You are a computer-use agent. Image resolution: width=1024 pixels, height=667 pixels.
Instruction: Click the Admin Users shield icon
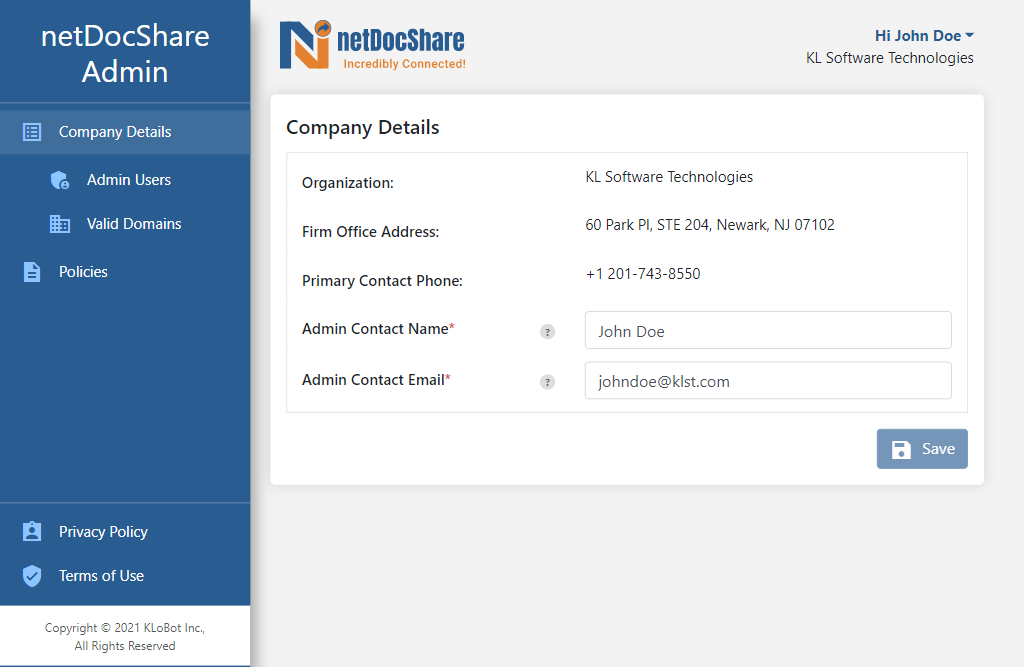59,180
